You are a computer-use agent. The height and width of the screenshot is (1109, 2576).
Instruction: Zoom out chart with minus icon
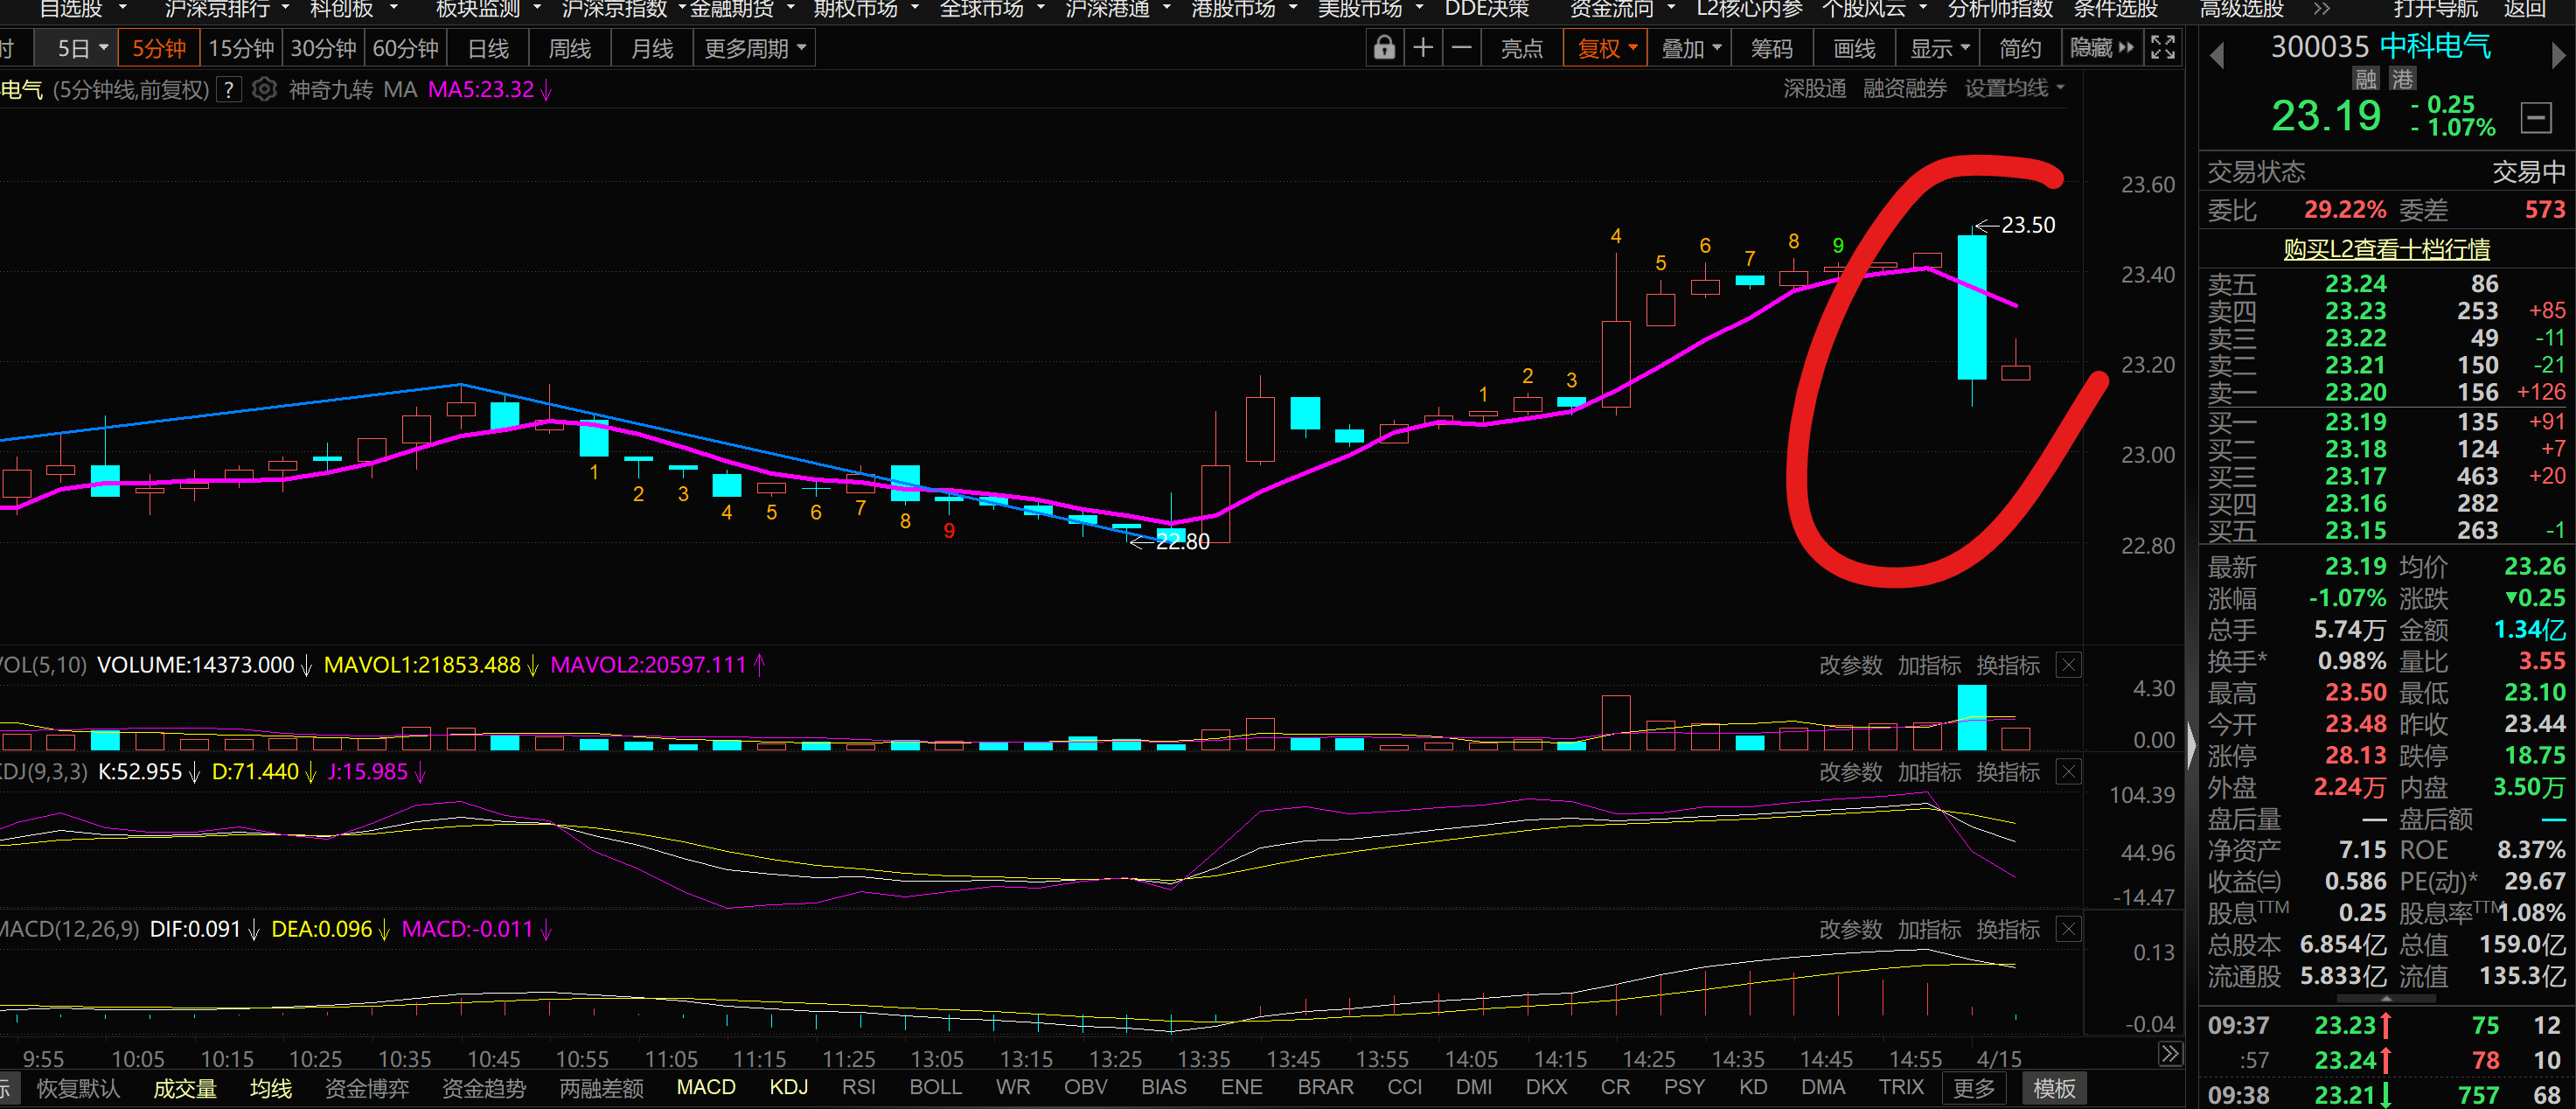pyautogui.click(x=1462, y=48)
